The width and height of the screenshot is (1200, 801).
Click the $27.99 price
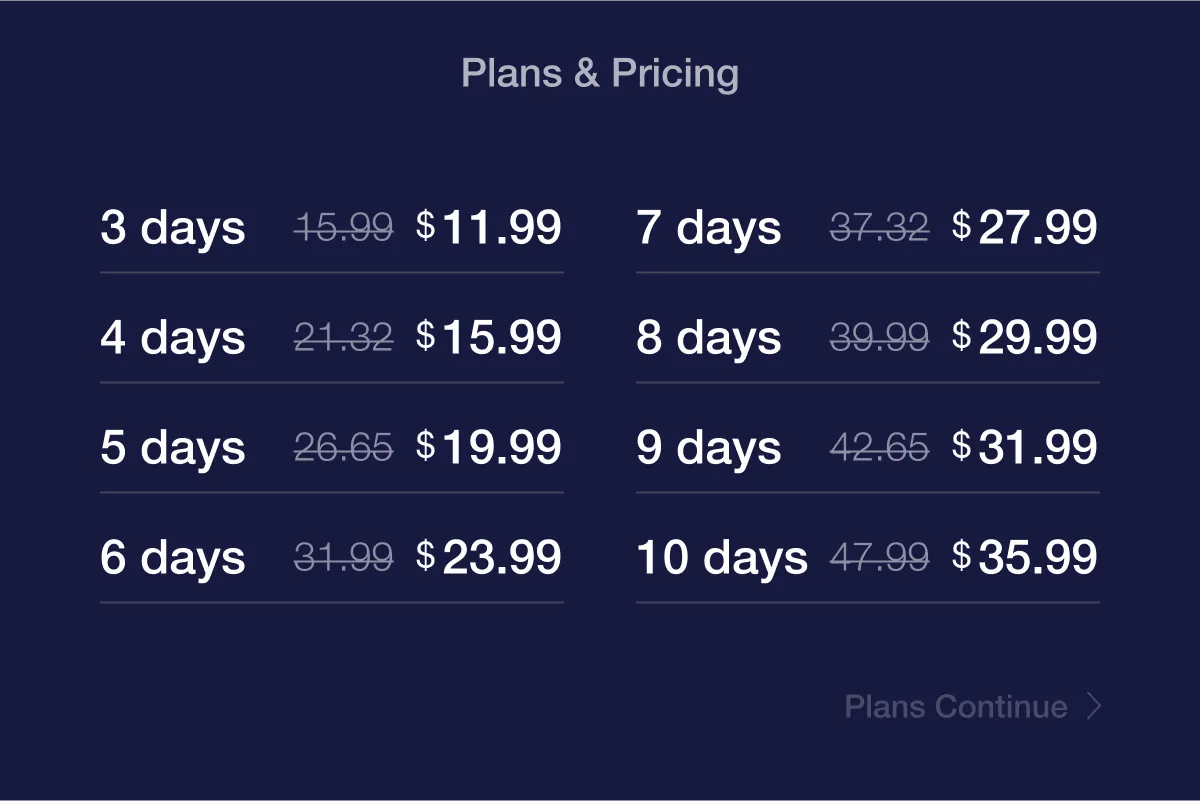point(1025,228)
